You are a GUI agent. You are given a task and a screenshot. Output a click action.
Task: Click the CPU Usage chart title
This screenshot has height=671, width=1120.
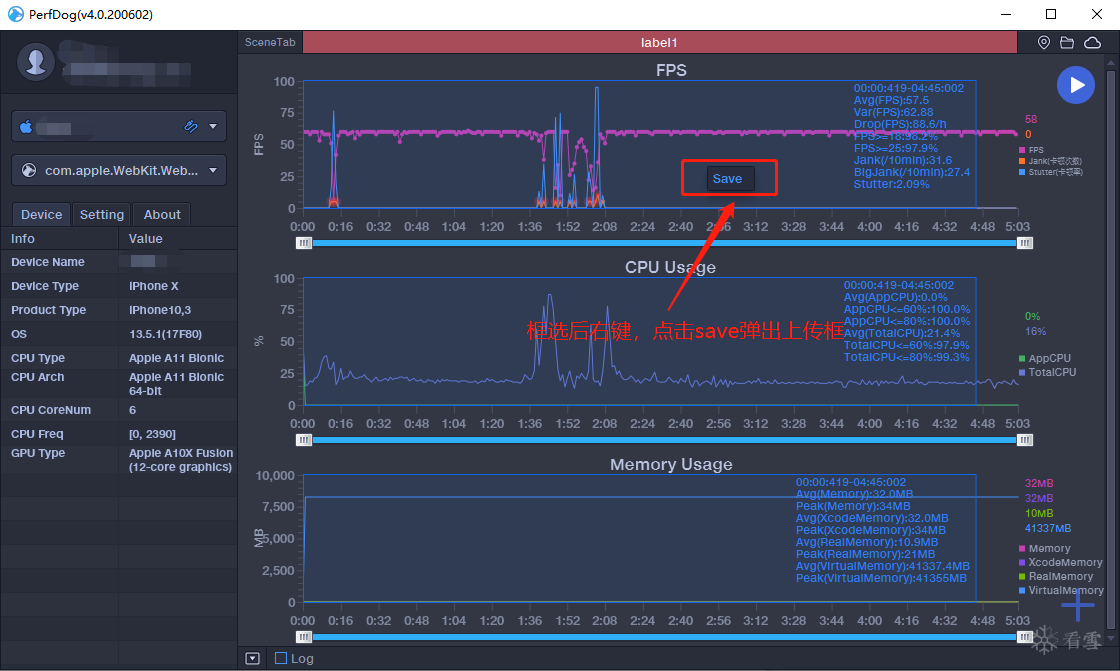(x=670, y=267)
